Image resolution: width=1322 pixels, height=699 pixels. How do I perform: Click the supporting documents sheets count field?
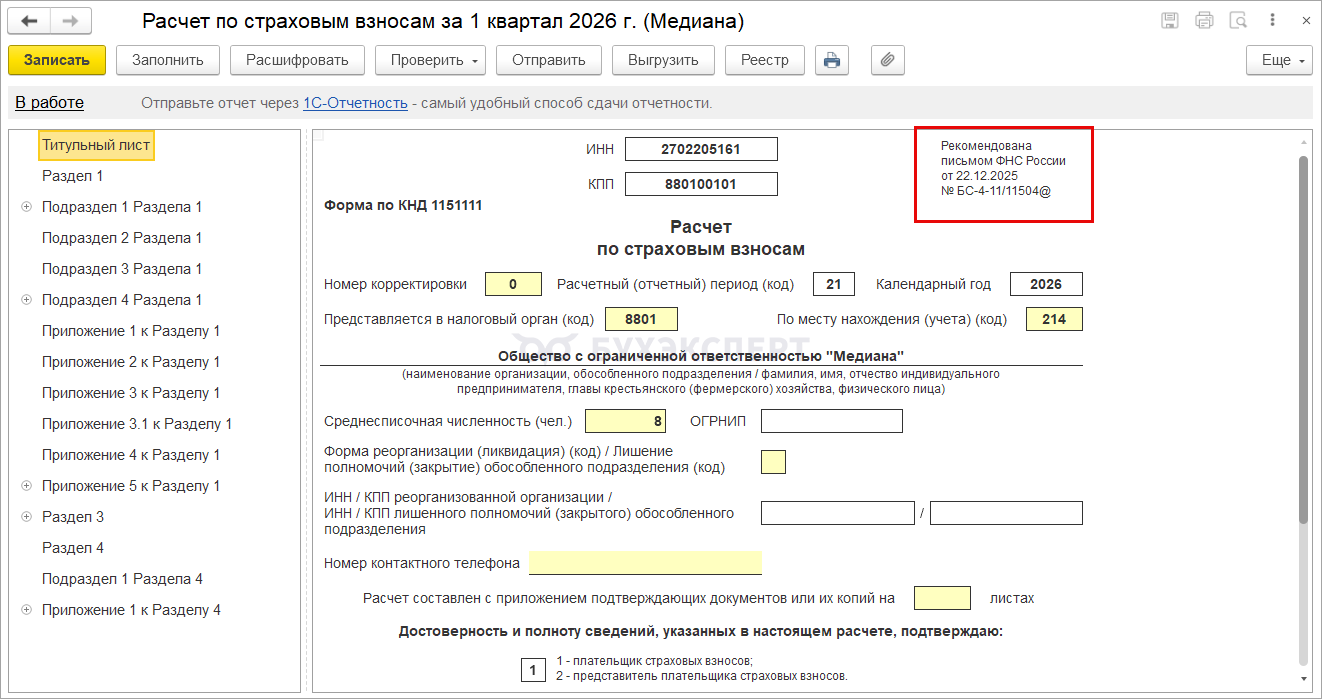(942, 598)
